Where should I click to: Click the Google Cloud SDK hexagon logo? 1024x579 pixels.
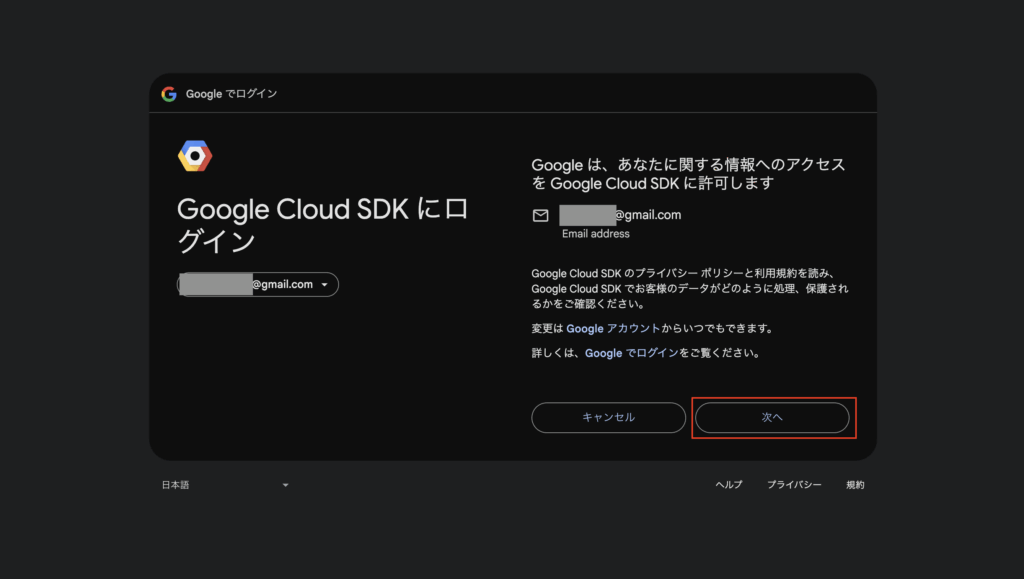[x=194, y=156]
